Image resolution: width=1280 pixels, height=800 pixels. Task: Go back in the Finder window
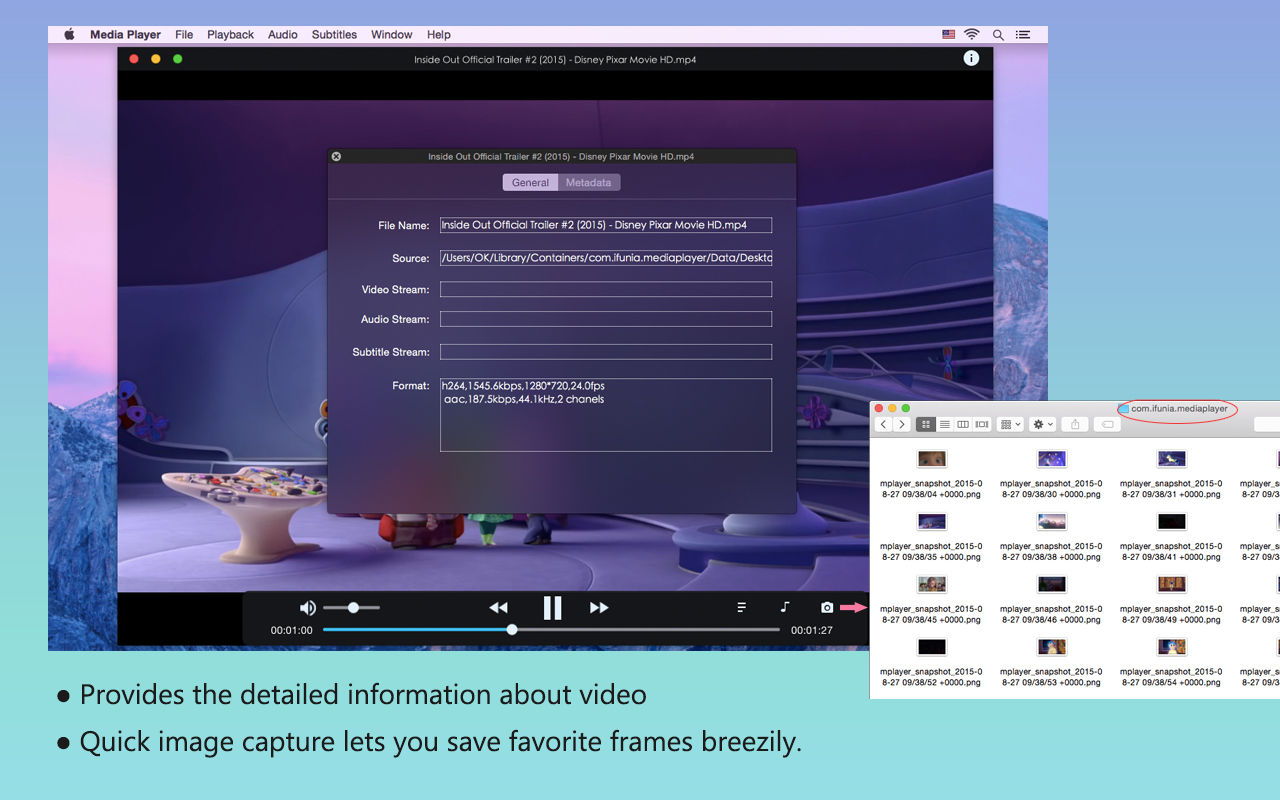click(883, 424)
